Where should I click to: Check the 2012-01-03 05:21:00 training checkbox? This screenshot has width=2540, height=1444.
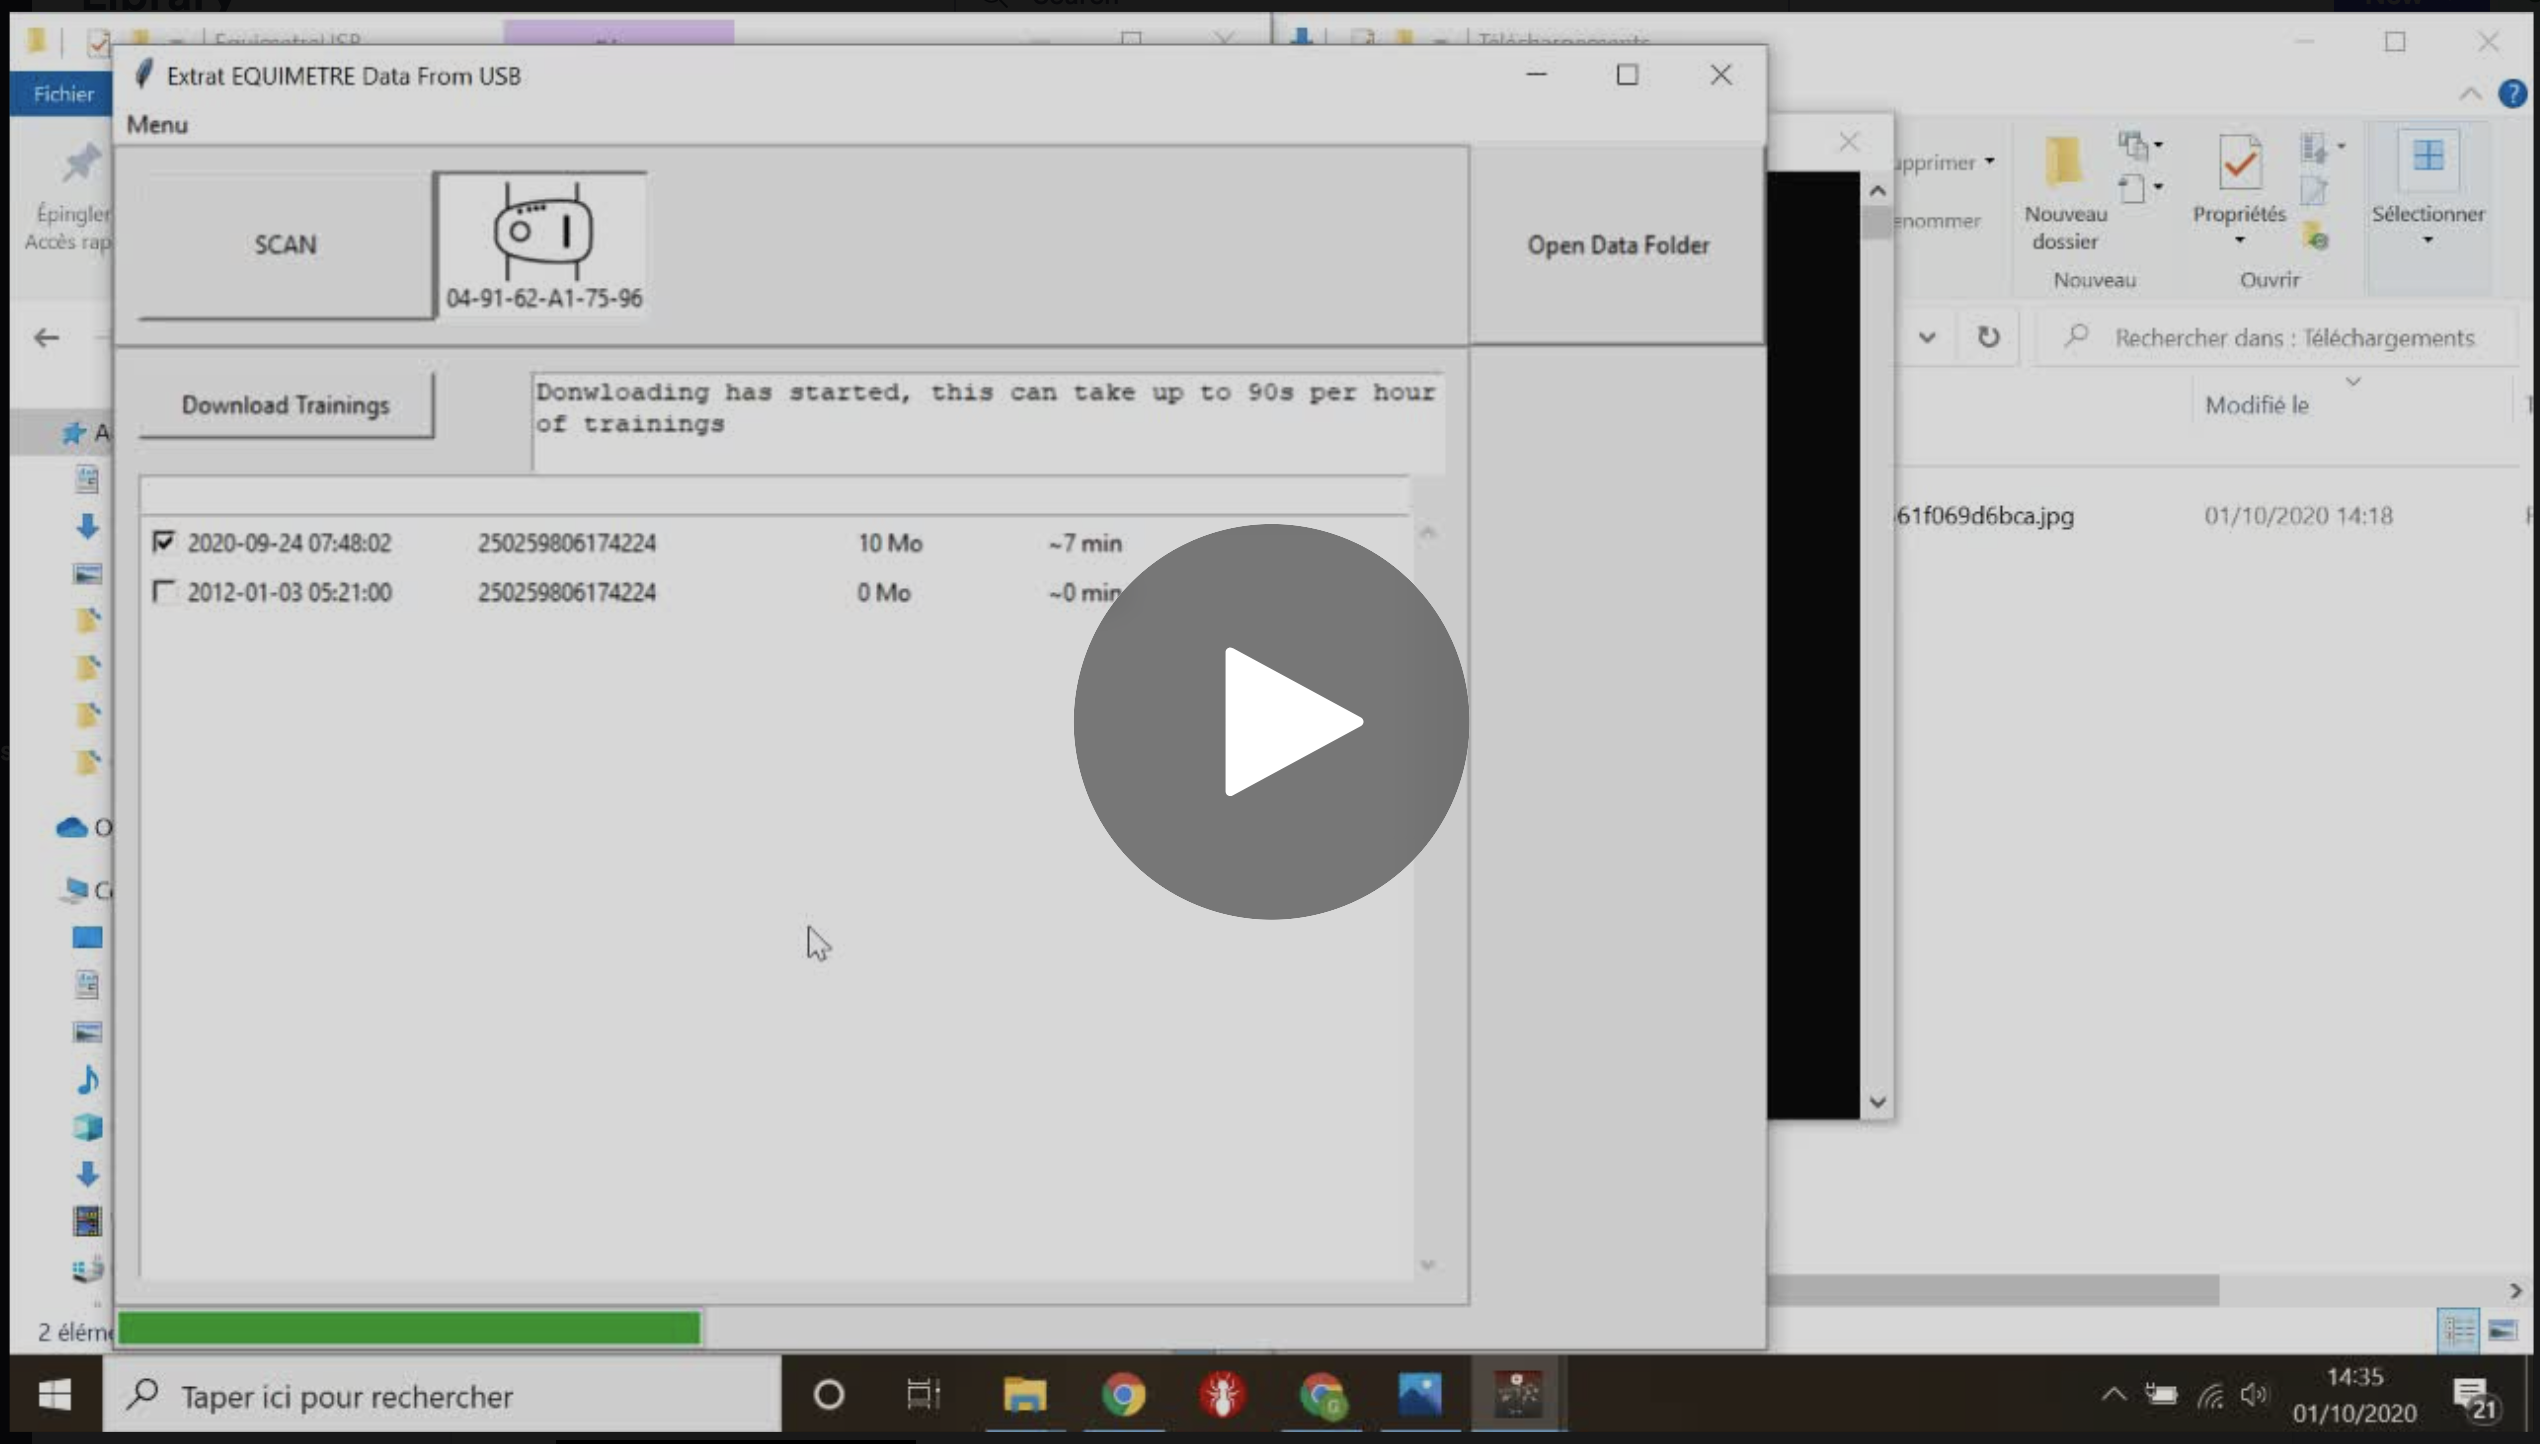pos(163,592)
